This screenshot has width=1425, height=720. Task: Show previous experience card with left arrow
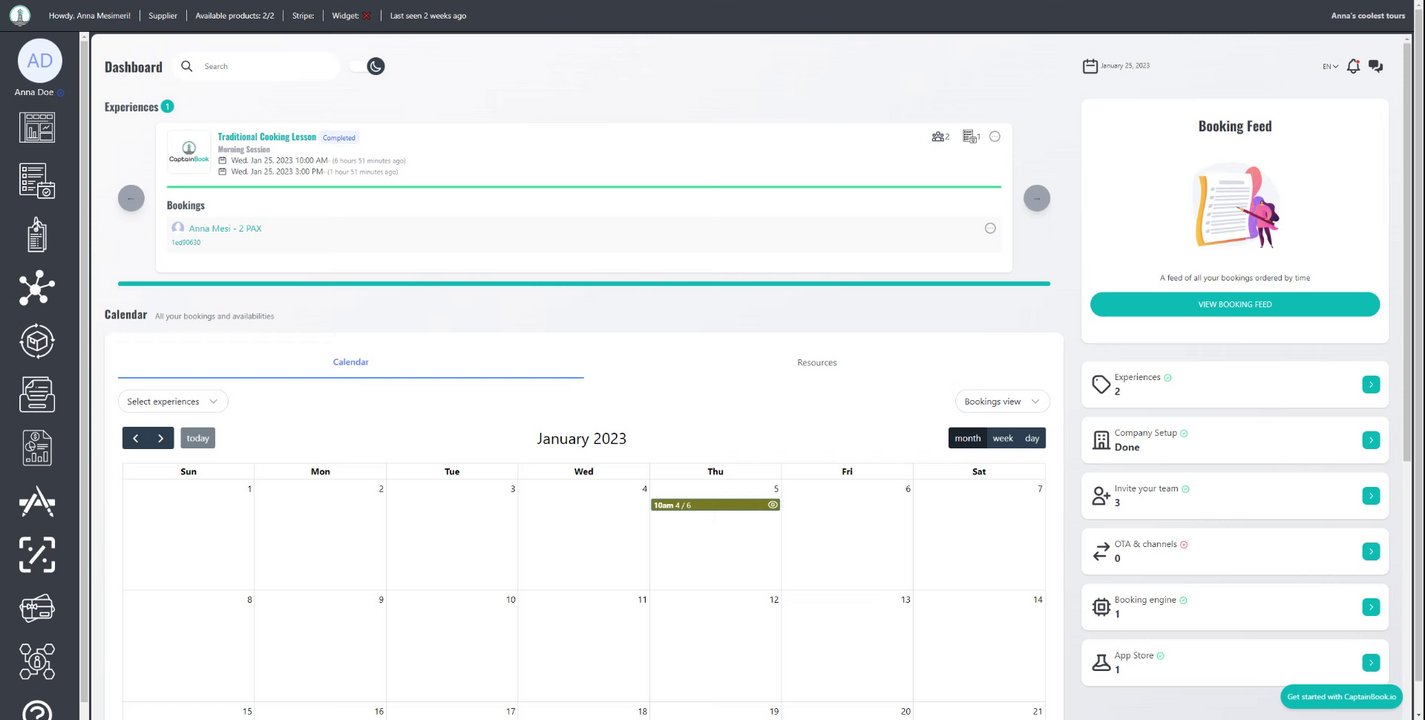point(131,198)
